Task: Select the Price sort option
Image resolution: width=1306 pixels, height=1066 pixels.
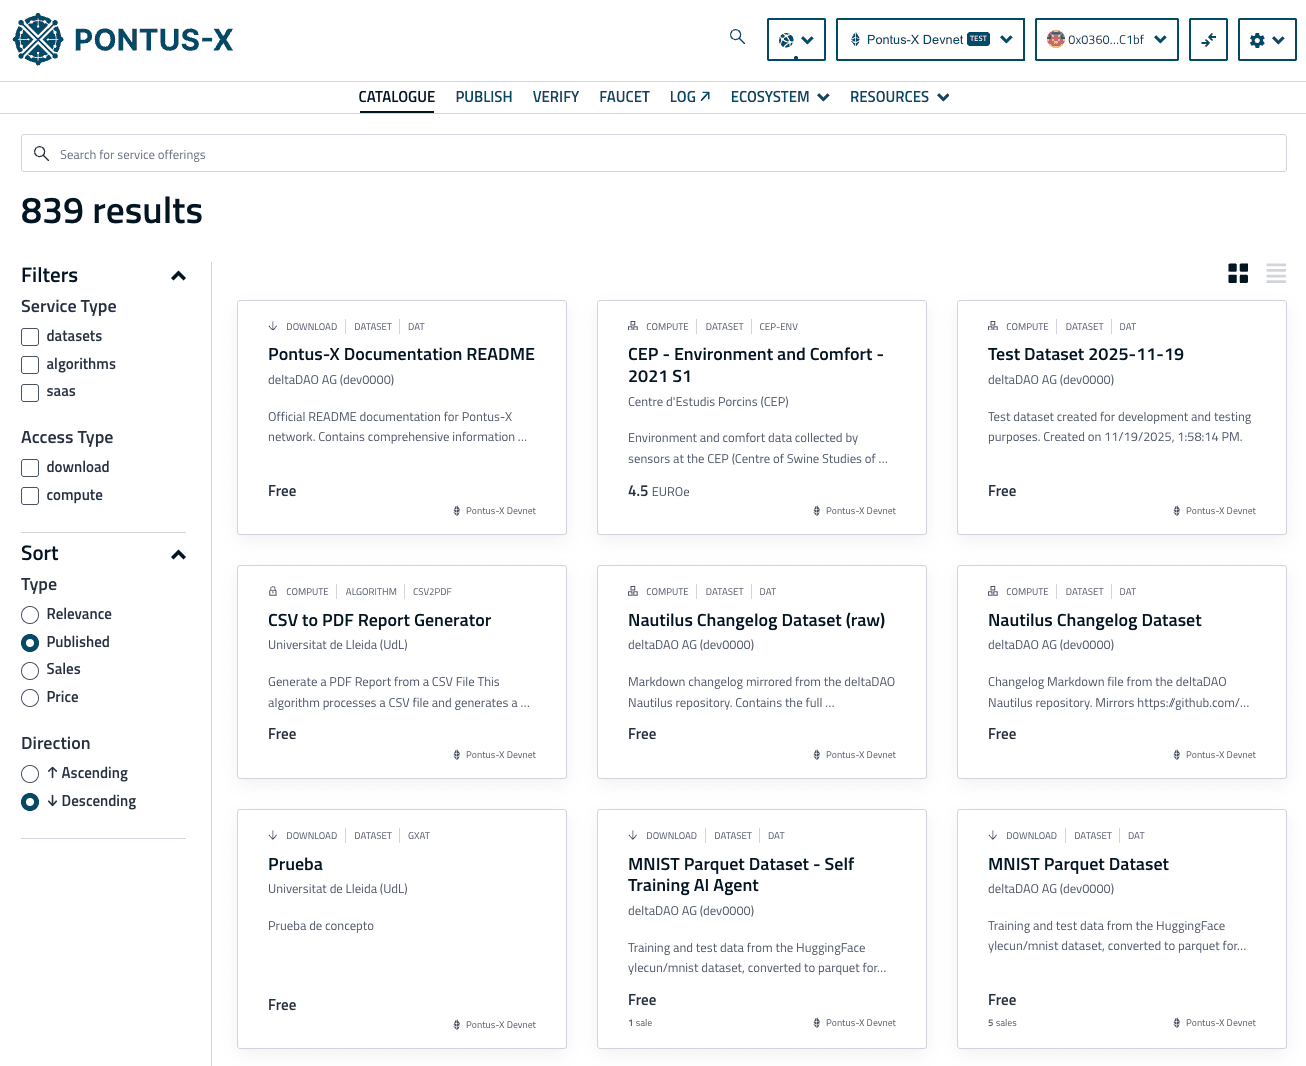Action: pyautogui.click(x=30, y=697)
